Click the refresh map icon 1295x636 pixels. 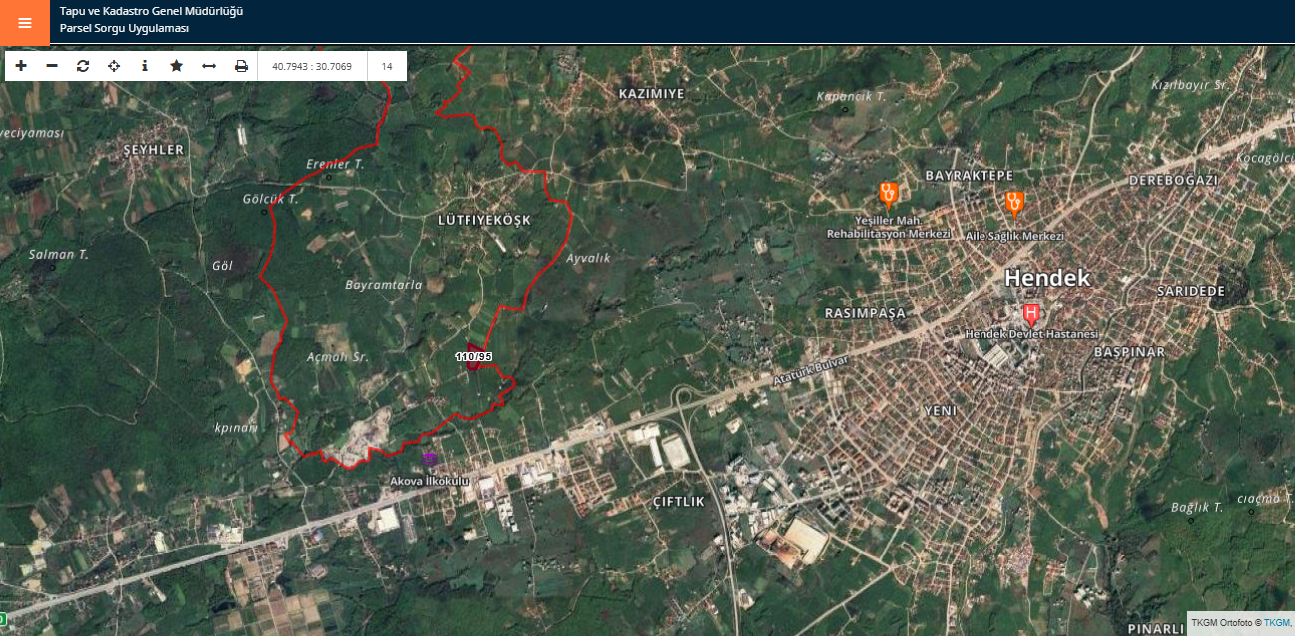83,66
